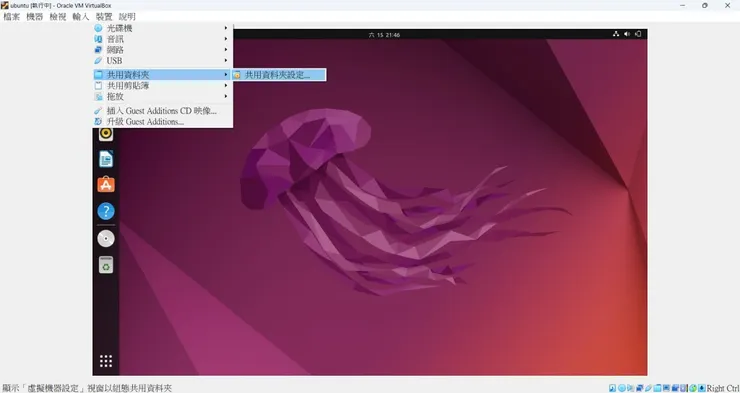Expand the 網路 network submenu
740x393 pixels.
coord(162,50)
